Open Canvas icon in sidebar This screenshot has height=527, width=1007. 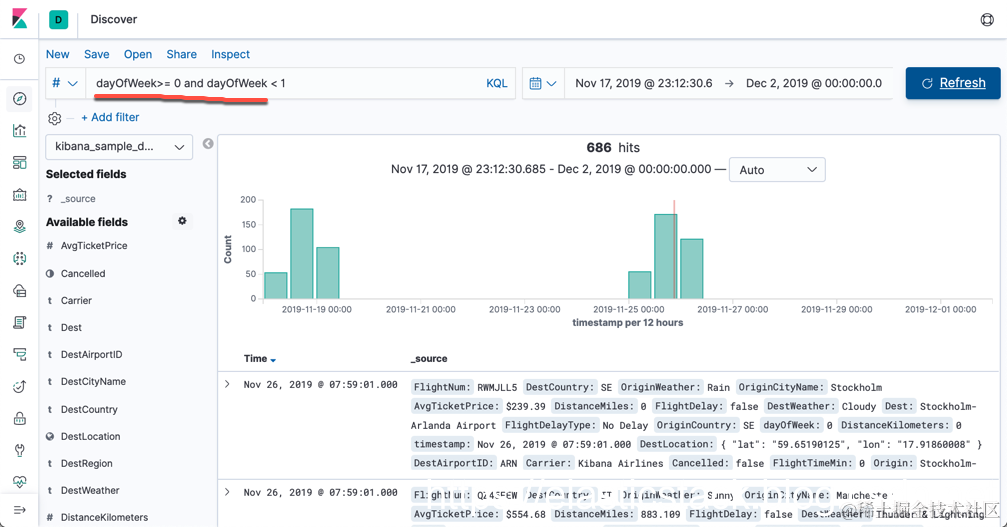coord(20,194)
